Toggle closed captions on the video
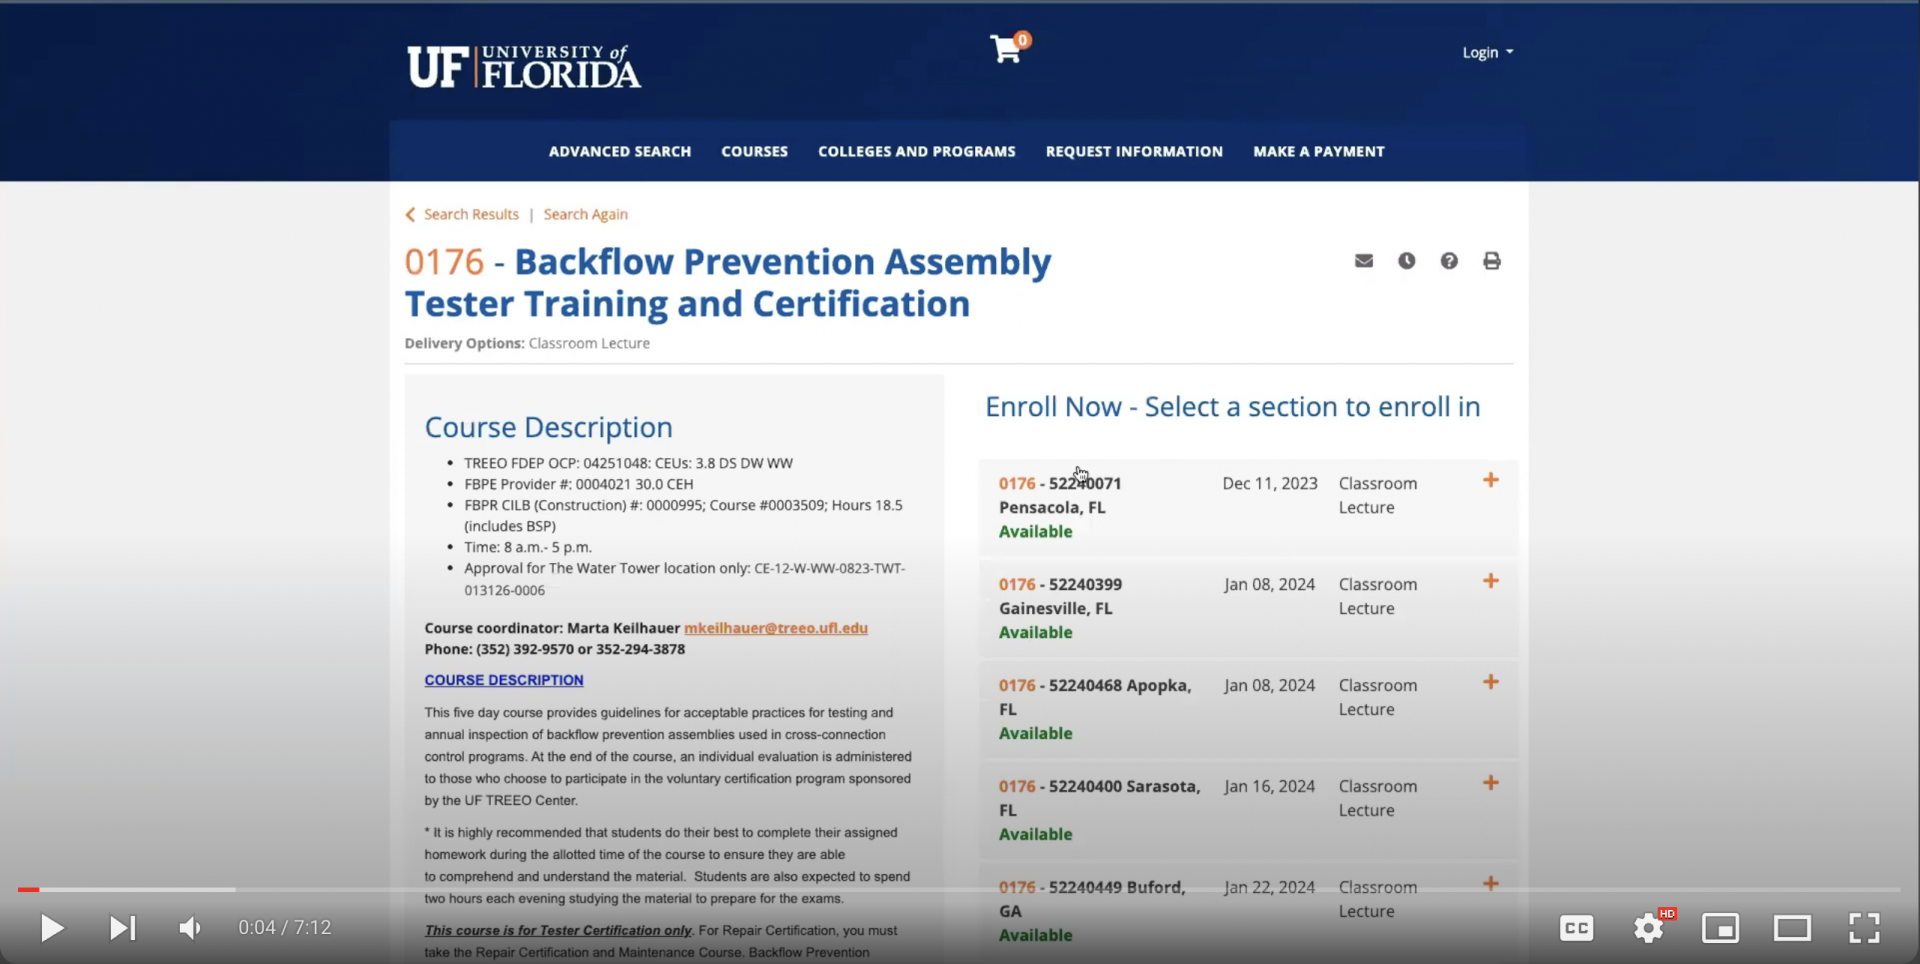Image resolution: width=1920 pixels, height=964 pixels. click(1575, 928)
